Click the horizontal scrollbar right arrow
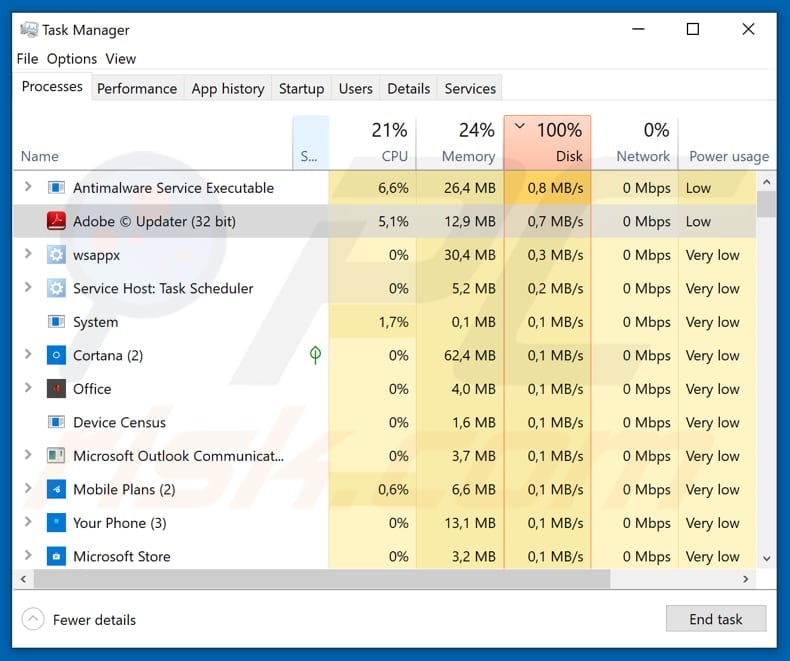Viewport: 790px width, 661px height. [746, 579]
